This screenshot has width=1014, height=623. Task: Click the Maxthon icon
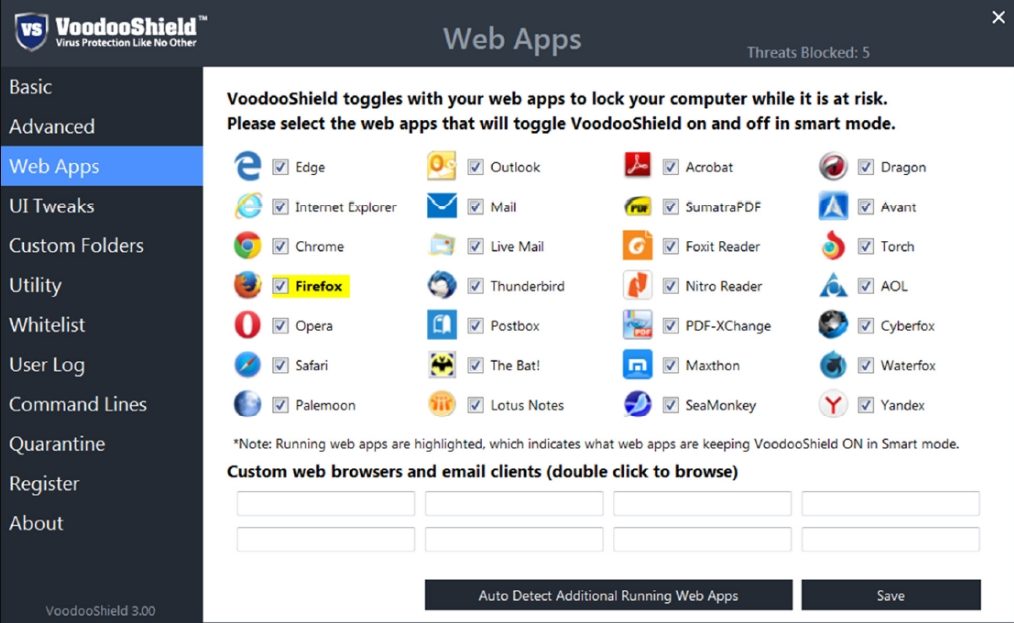638,365
